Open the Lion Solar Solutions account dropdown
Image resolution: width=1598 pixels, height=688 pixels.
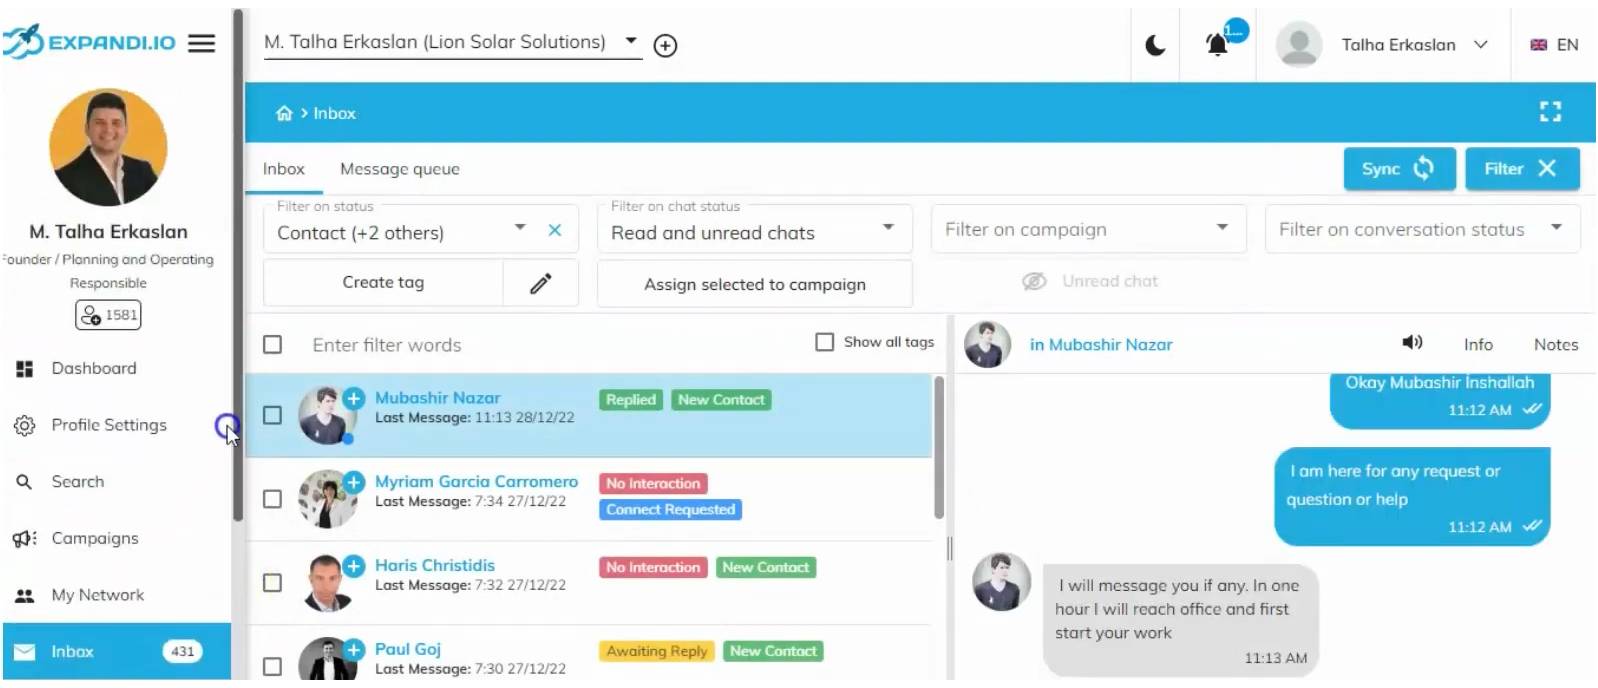click(x=630, y=41)
